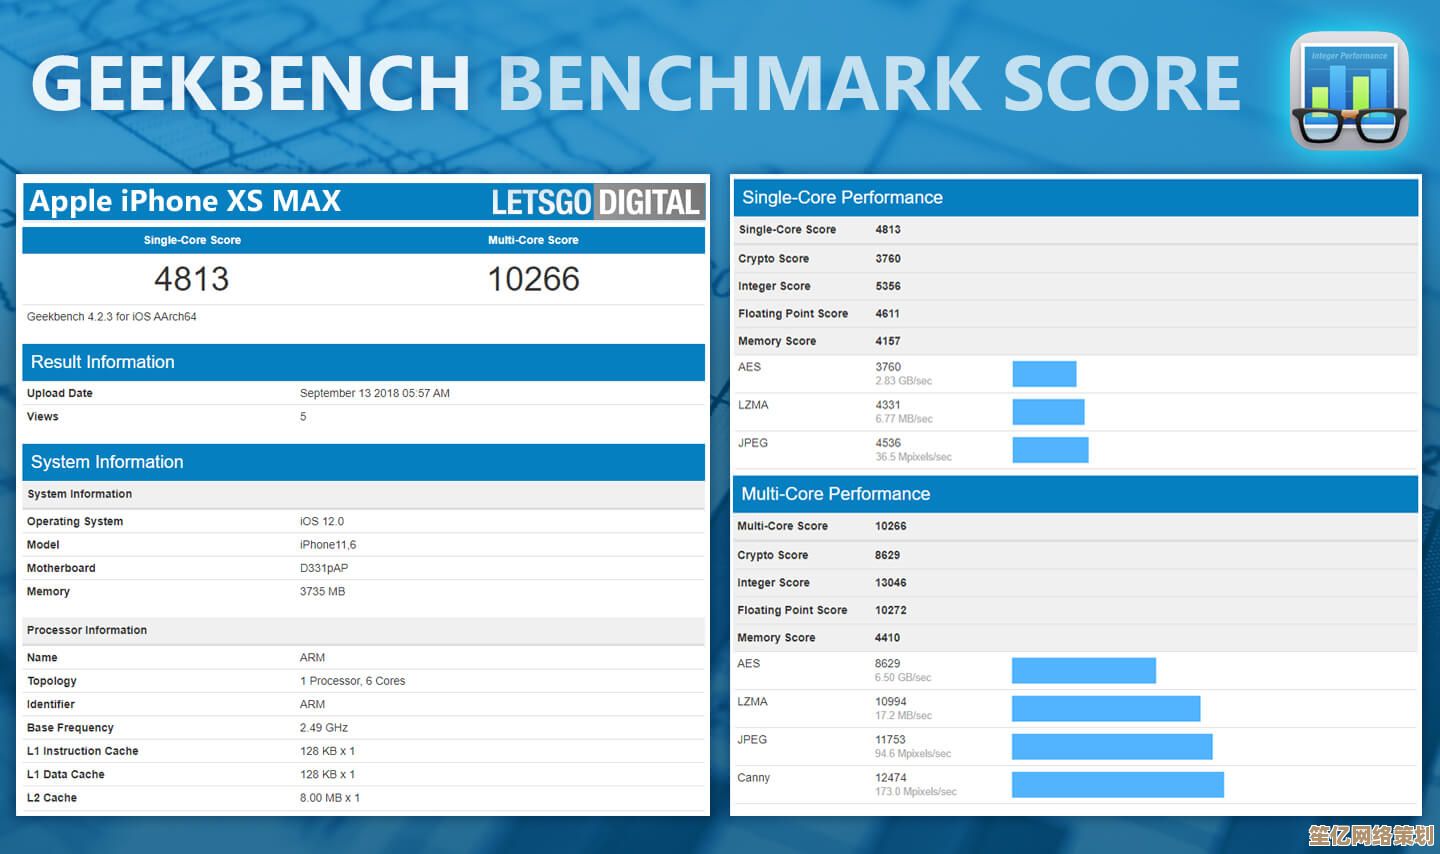1440x854 pixels.
Task: Select the Single-Core AES score bar
Action: tap(1044, 374)
